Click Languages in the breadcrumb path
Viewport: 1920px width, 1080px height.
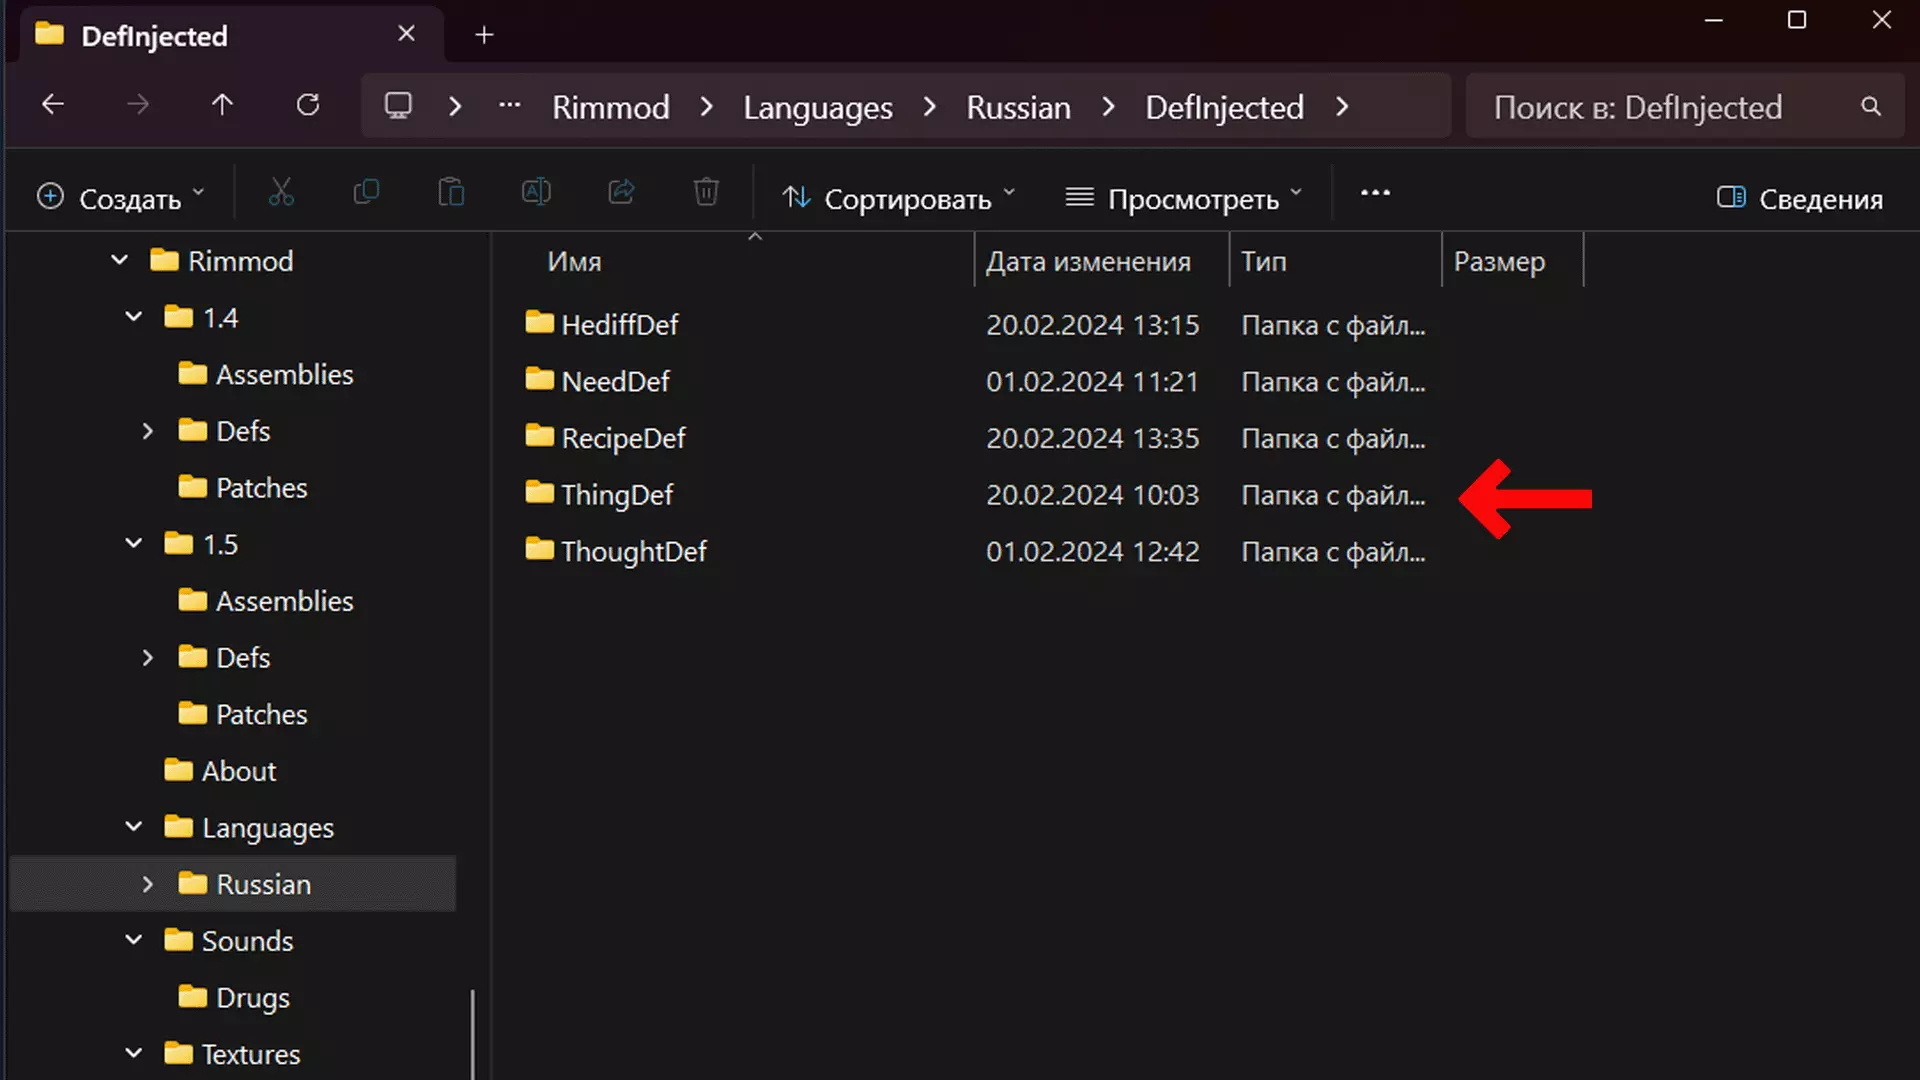coord(817,107)
